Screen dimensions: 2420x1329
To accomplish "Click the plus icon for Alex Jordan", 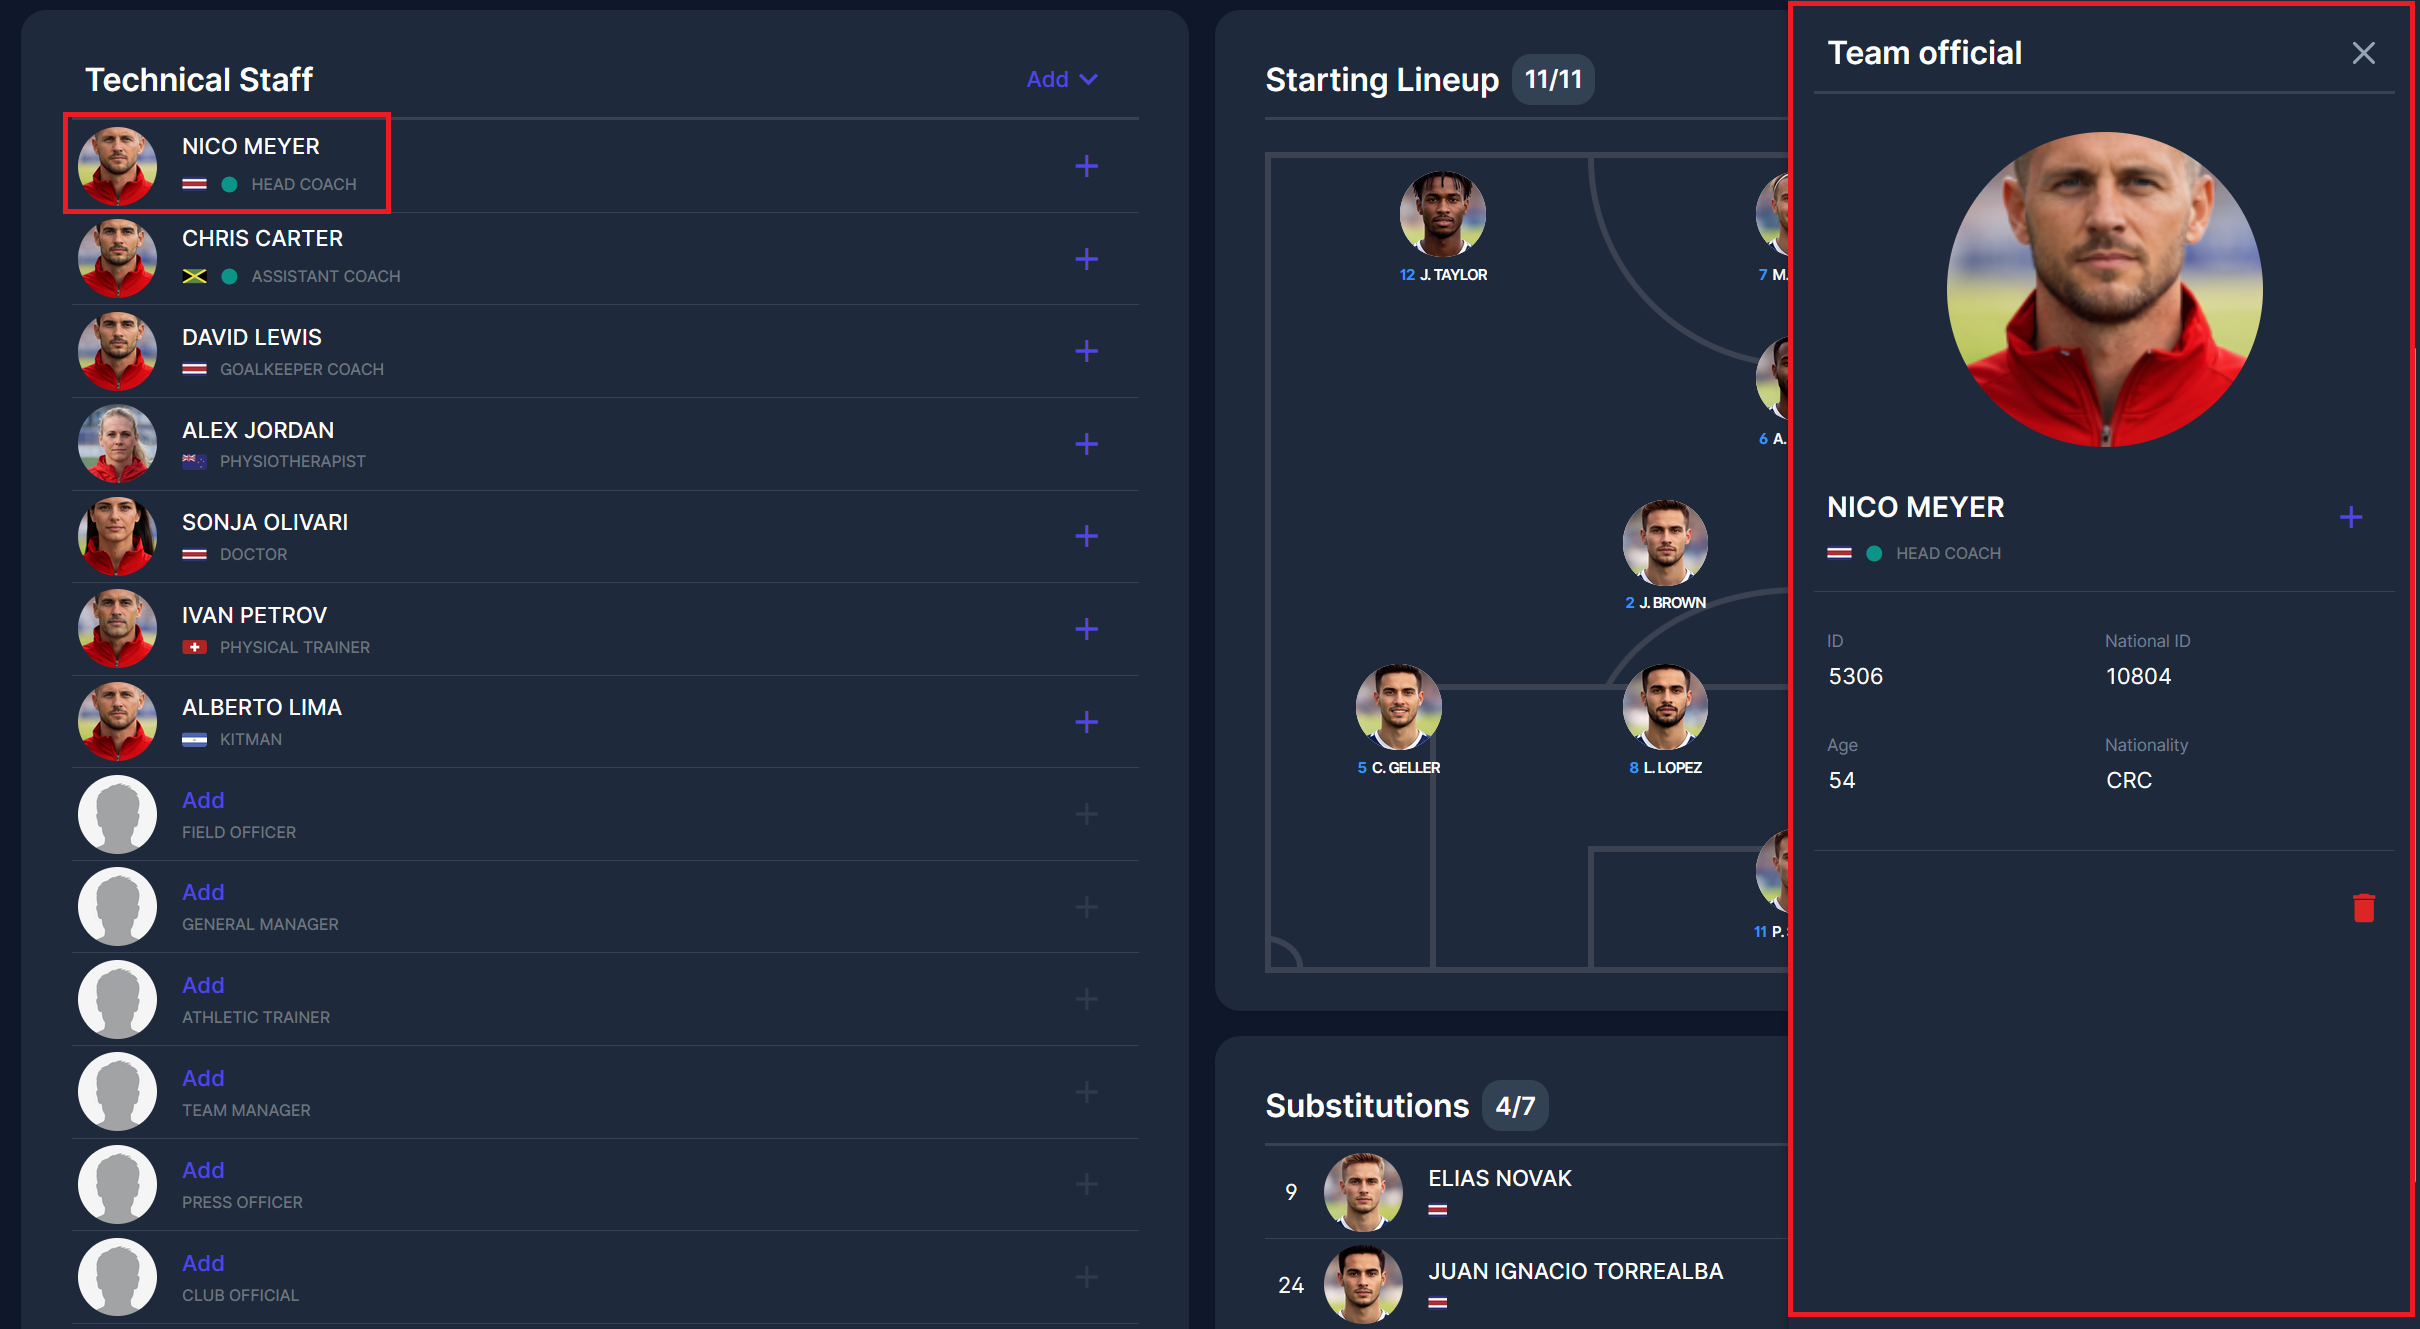I will tap(1086, 444).
